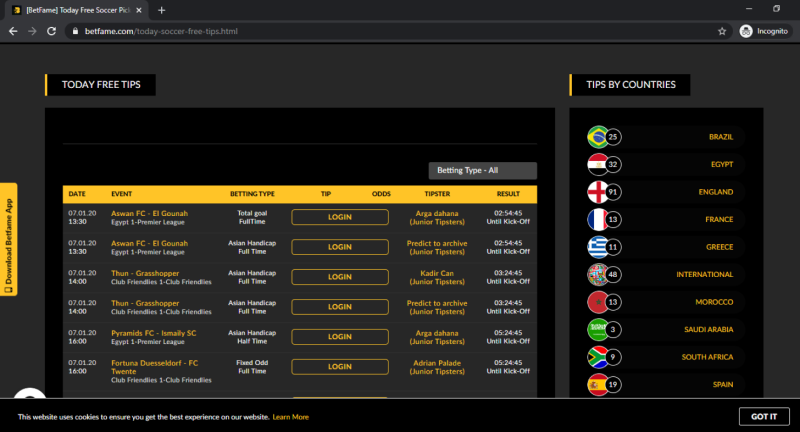This screenshot has height=432, width=800.
Task: Click the Egypt flag icon
Action: point(597,164)
